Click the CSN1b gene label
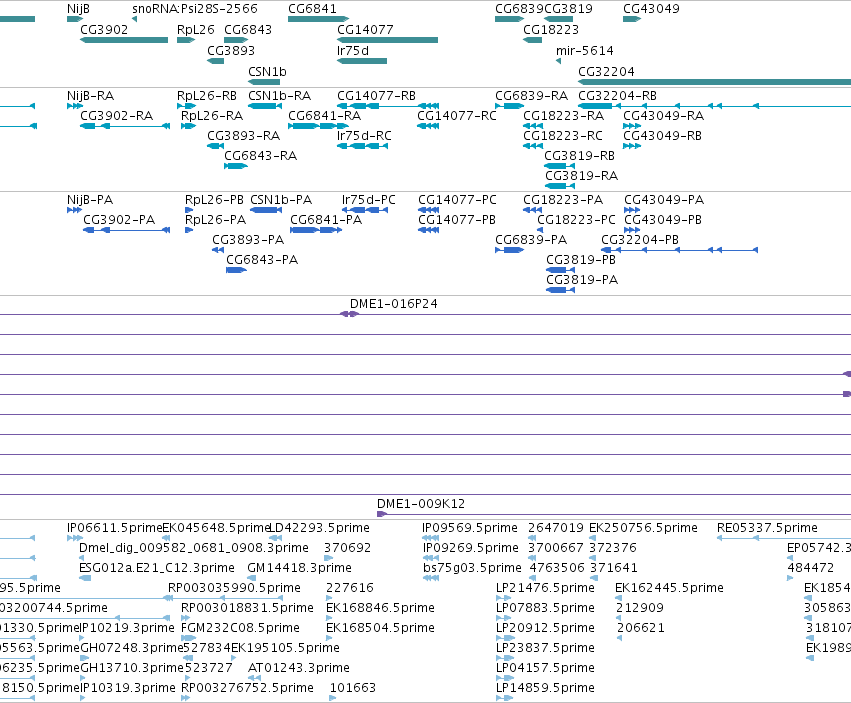 (267, 72)
